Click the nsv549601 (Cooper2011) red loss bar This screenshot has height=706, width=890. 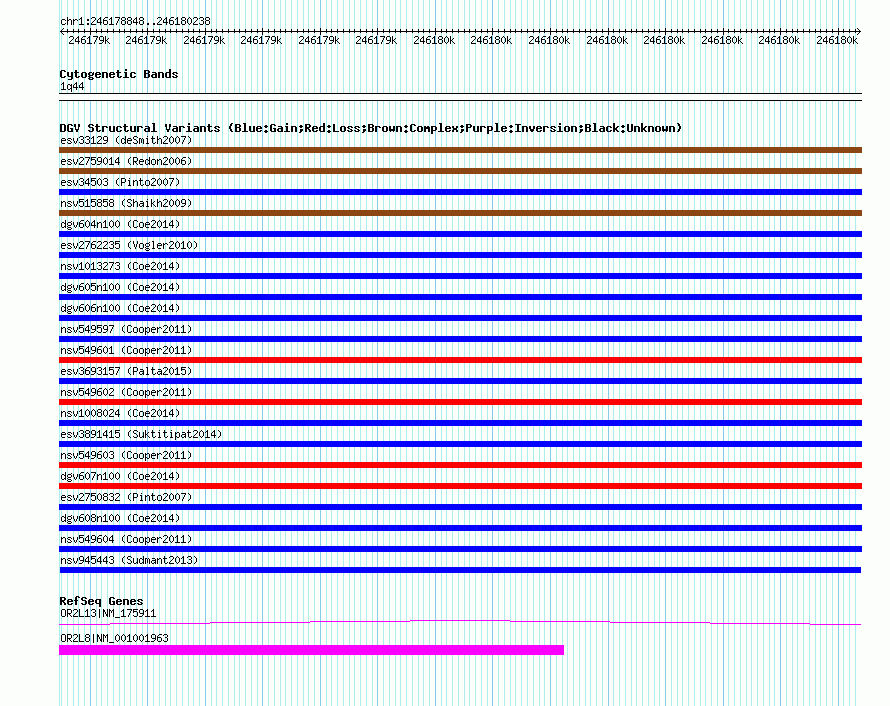click(460, 360)
